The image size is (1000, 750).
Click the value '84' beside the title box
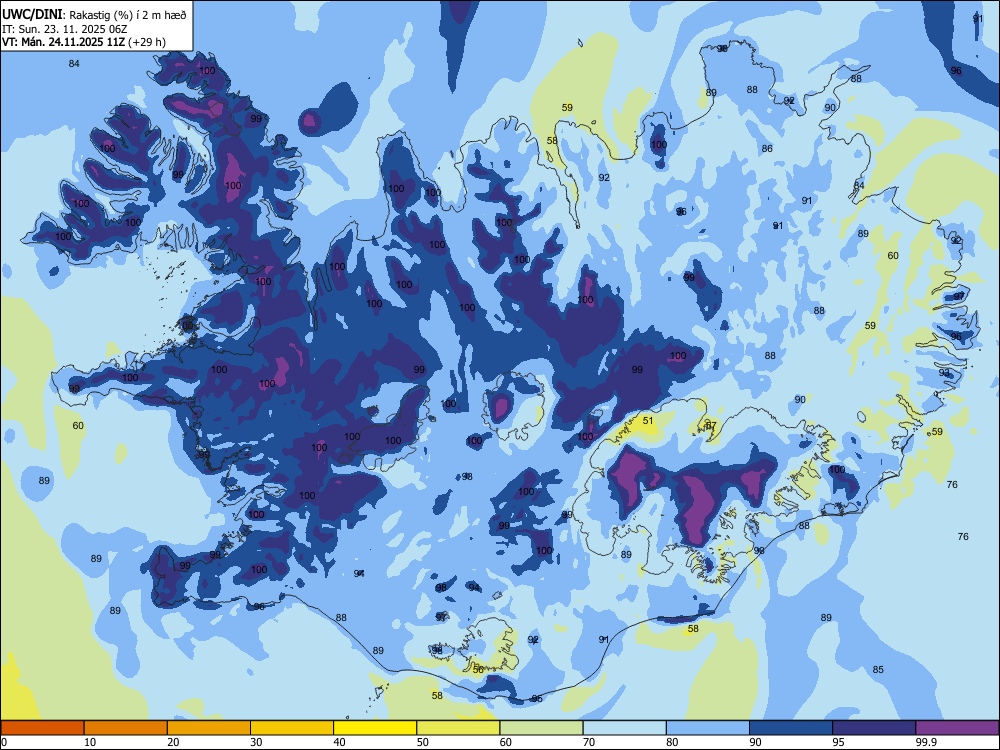coord(74,63)
